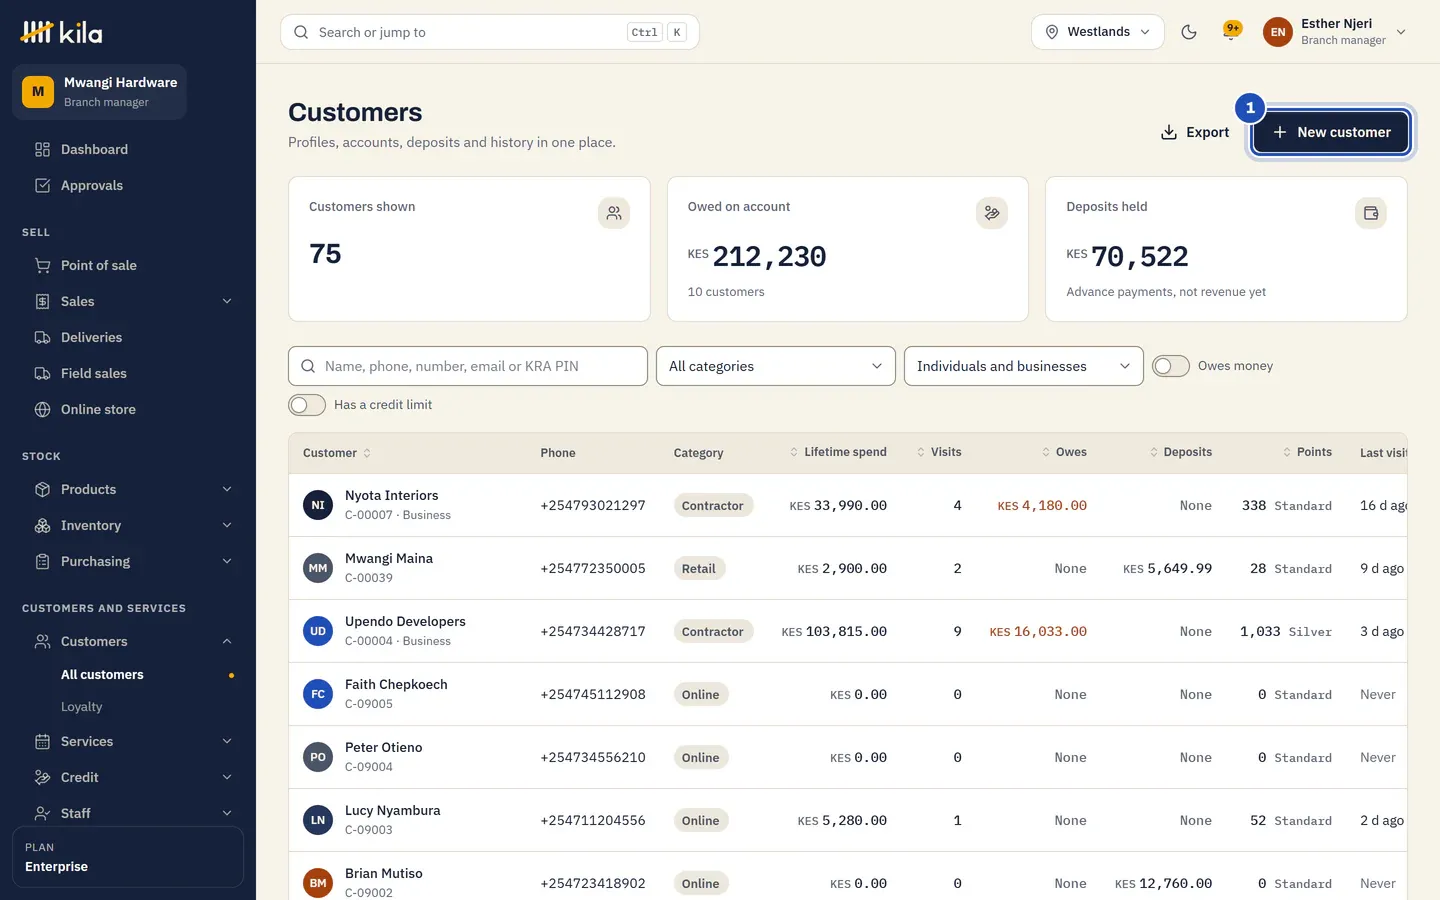Enable the Has a credit limit toggle

[307, 405]
